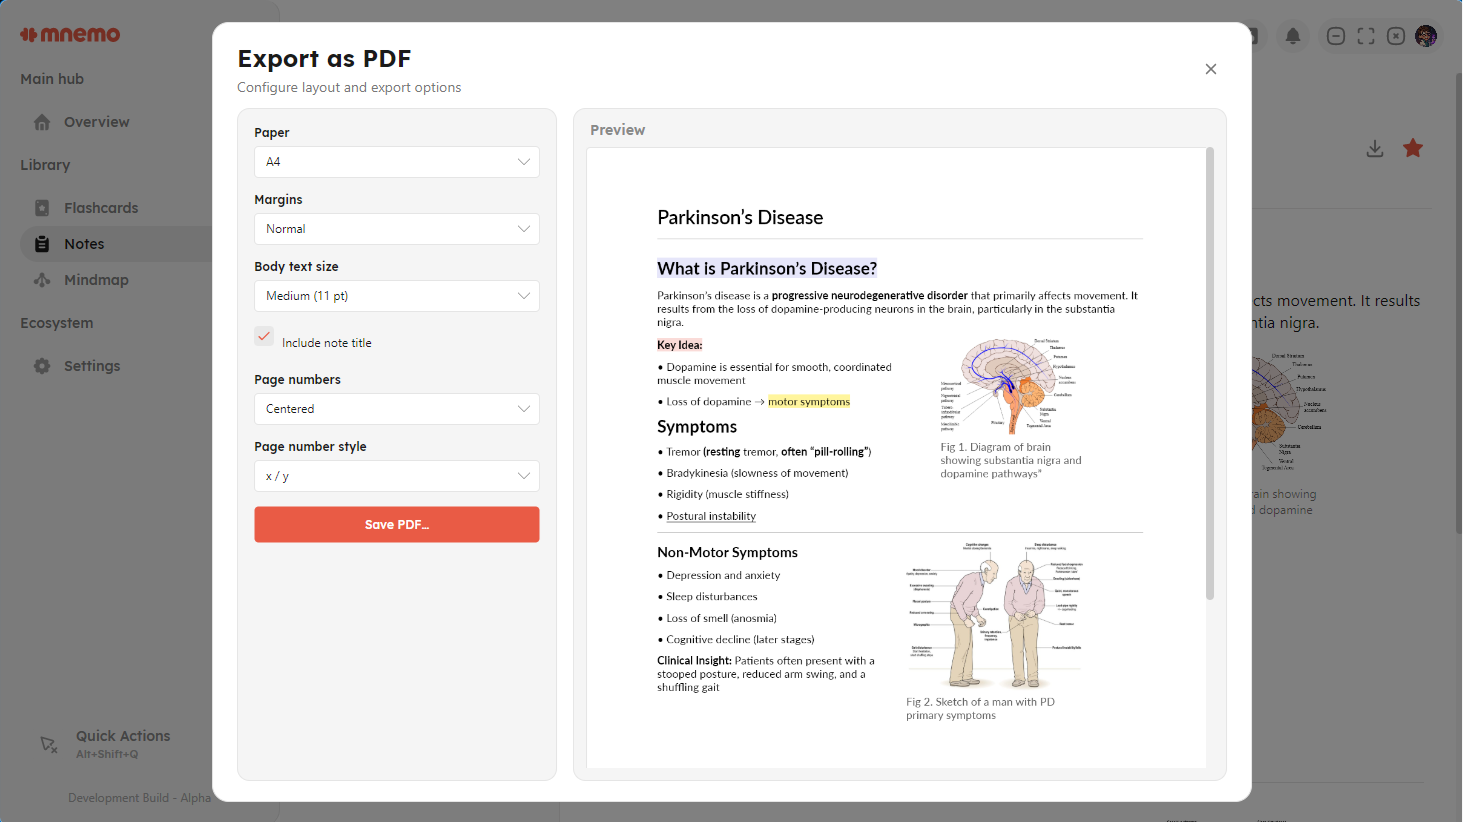Click the Mindmap node icon

click(42, 280)
